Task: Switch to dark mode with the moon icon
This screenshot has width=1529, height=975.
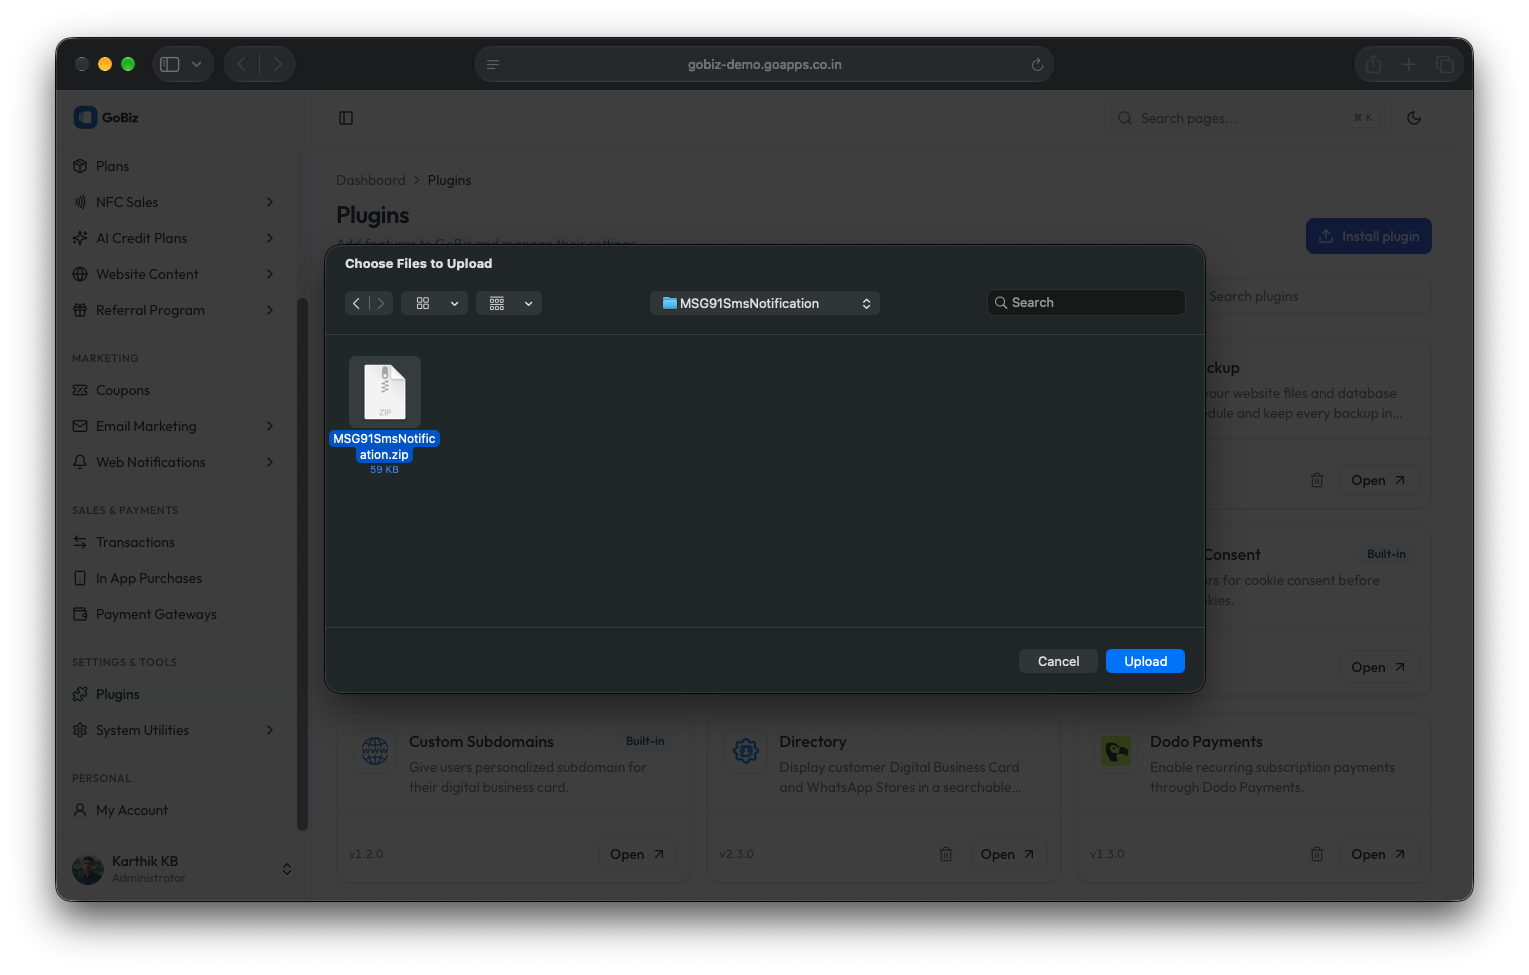Action: 1414,118
